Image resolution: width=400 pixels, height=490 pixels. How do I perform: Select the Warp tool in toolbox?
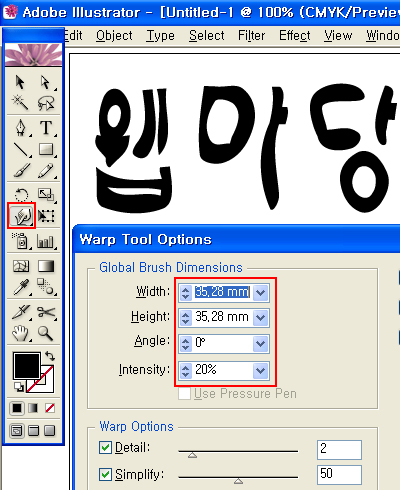tap(21, 216)
